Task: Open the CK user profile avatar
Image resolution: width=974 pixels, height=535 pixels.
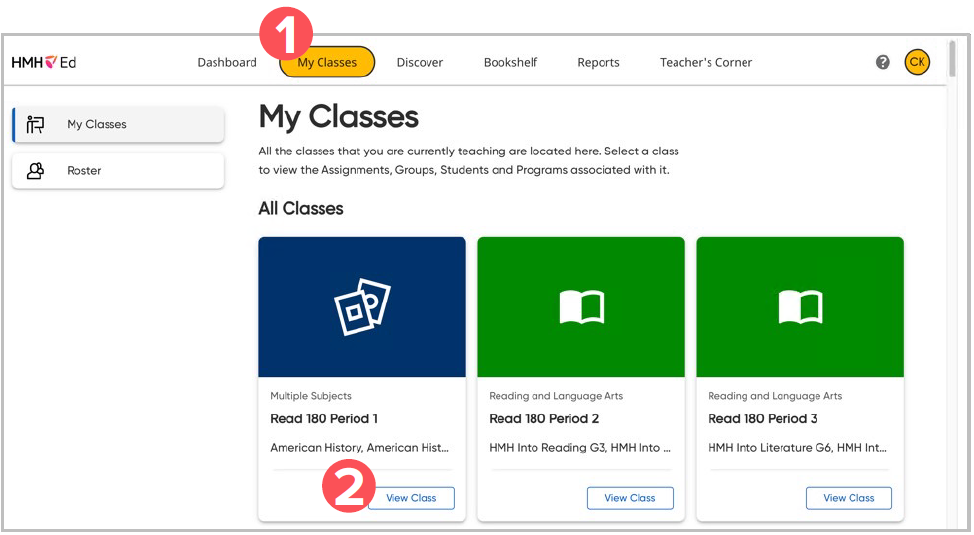Action: 916,62
